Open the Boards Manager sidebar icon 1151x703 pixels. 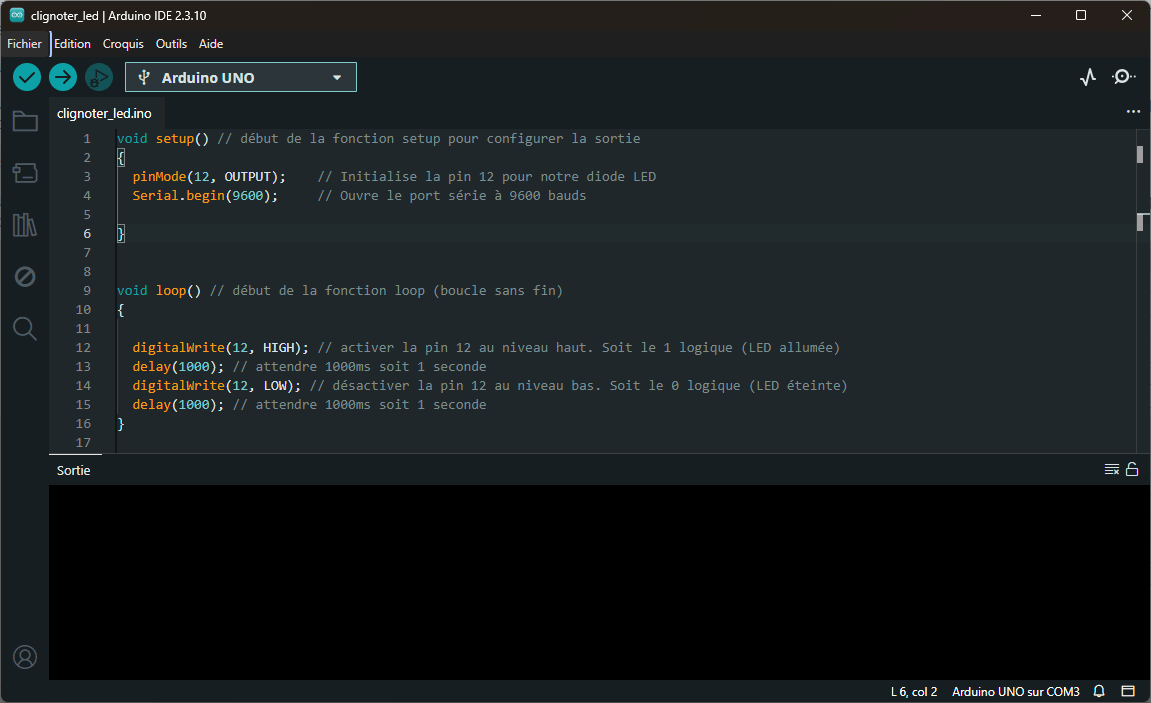(25, 173)
